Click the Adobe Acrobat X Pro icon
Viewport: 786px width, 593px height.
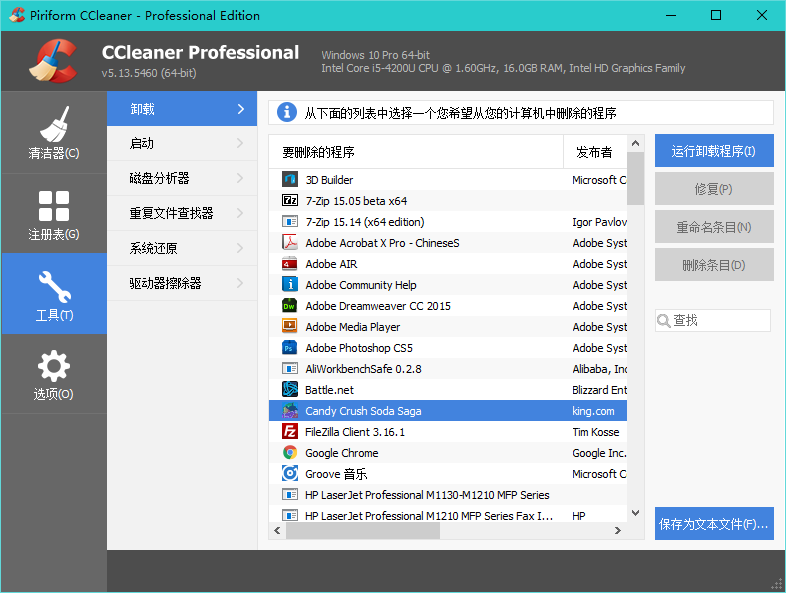click(x=290, y=243)
